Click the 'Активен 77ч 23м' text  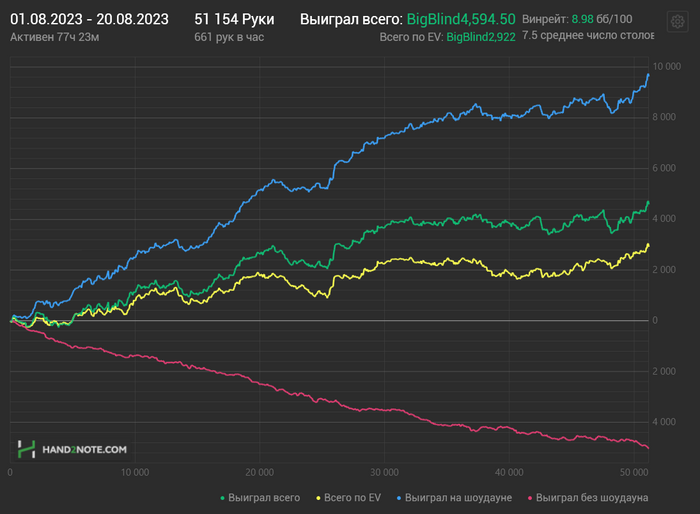click(x=54, y=37)
